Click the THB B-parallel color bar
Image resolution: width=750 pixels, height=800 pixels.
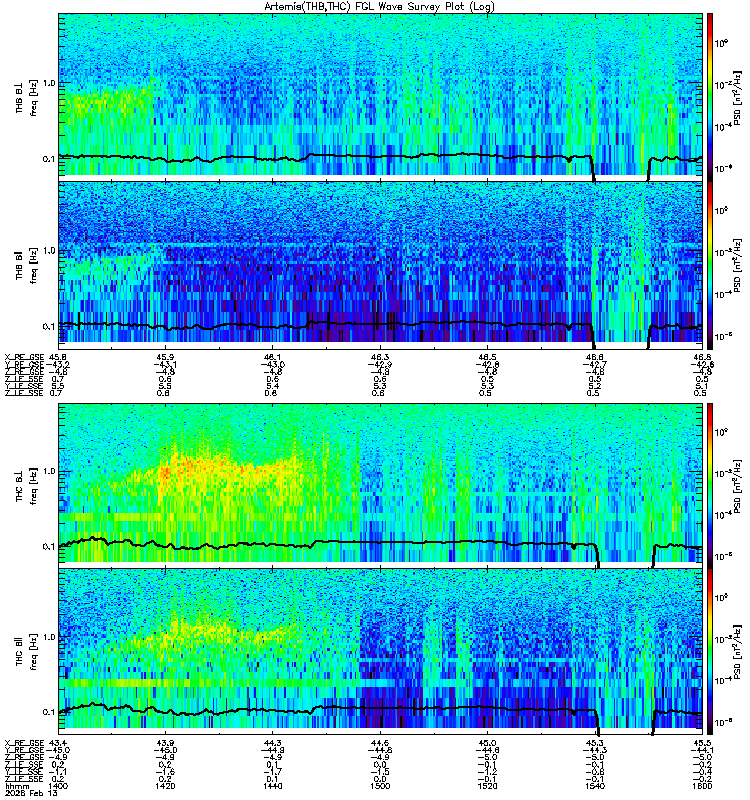(710, 265)
